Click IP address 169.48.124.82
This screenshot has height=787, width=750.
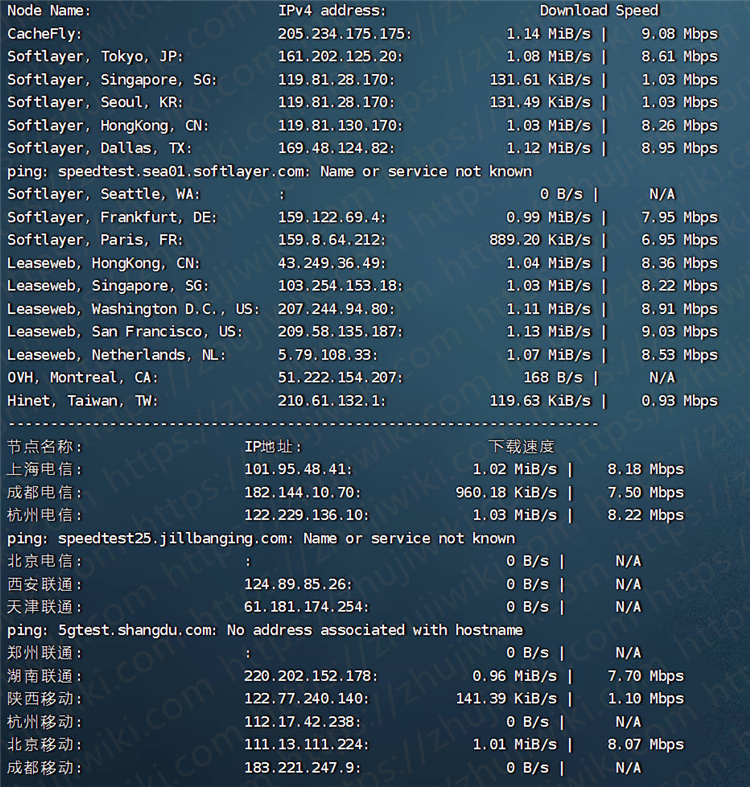336,149
